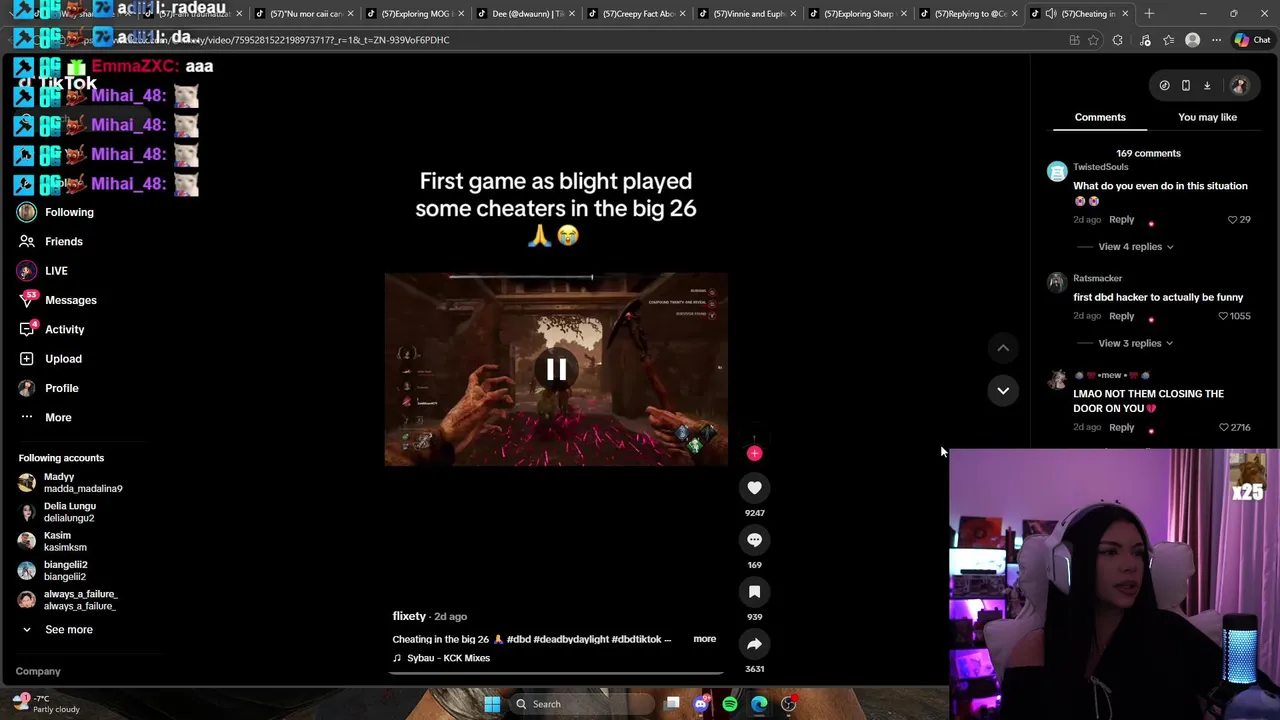This screenshot has width=1280, height=720.
Task: Open comments via speech bubble icon
Action: [754, 540]
